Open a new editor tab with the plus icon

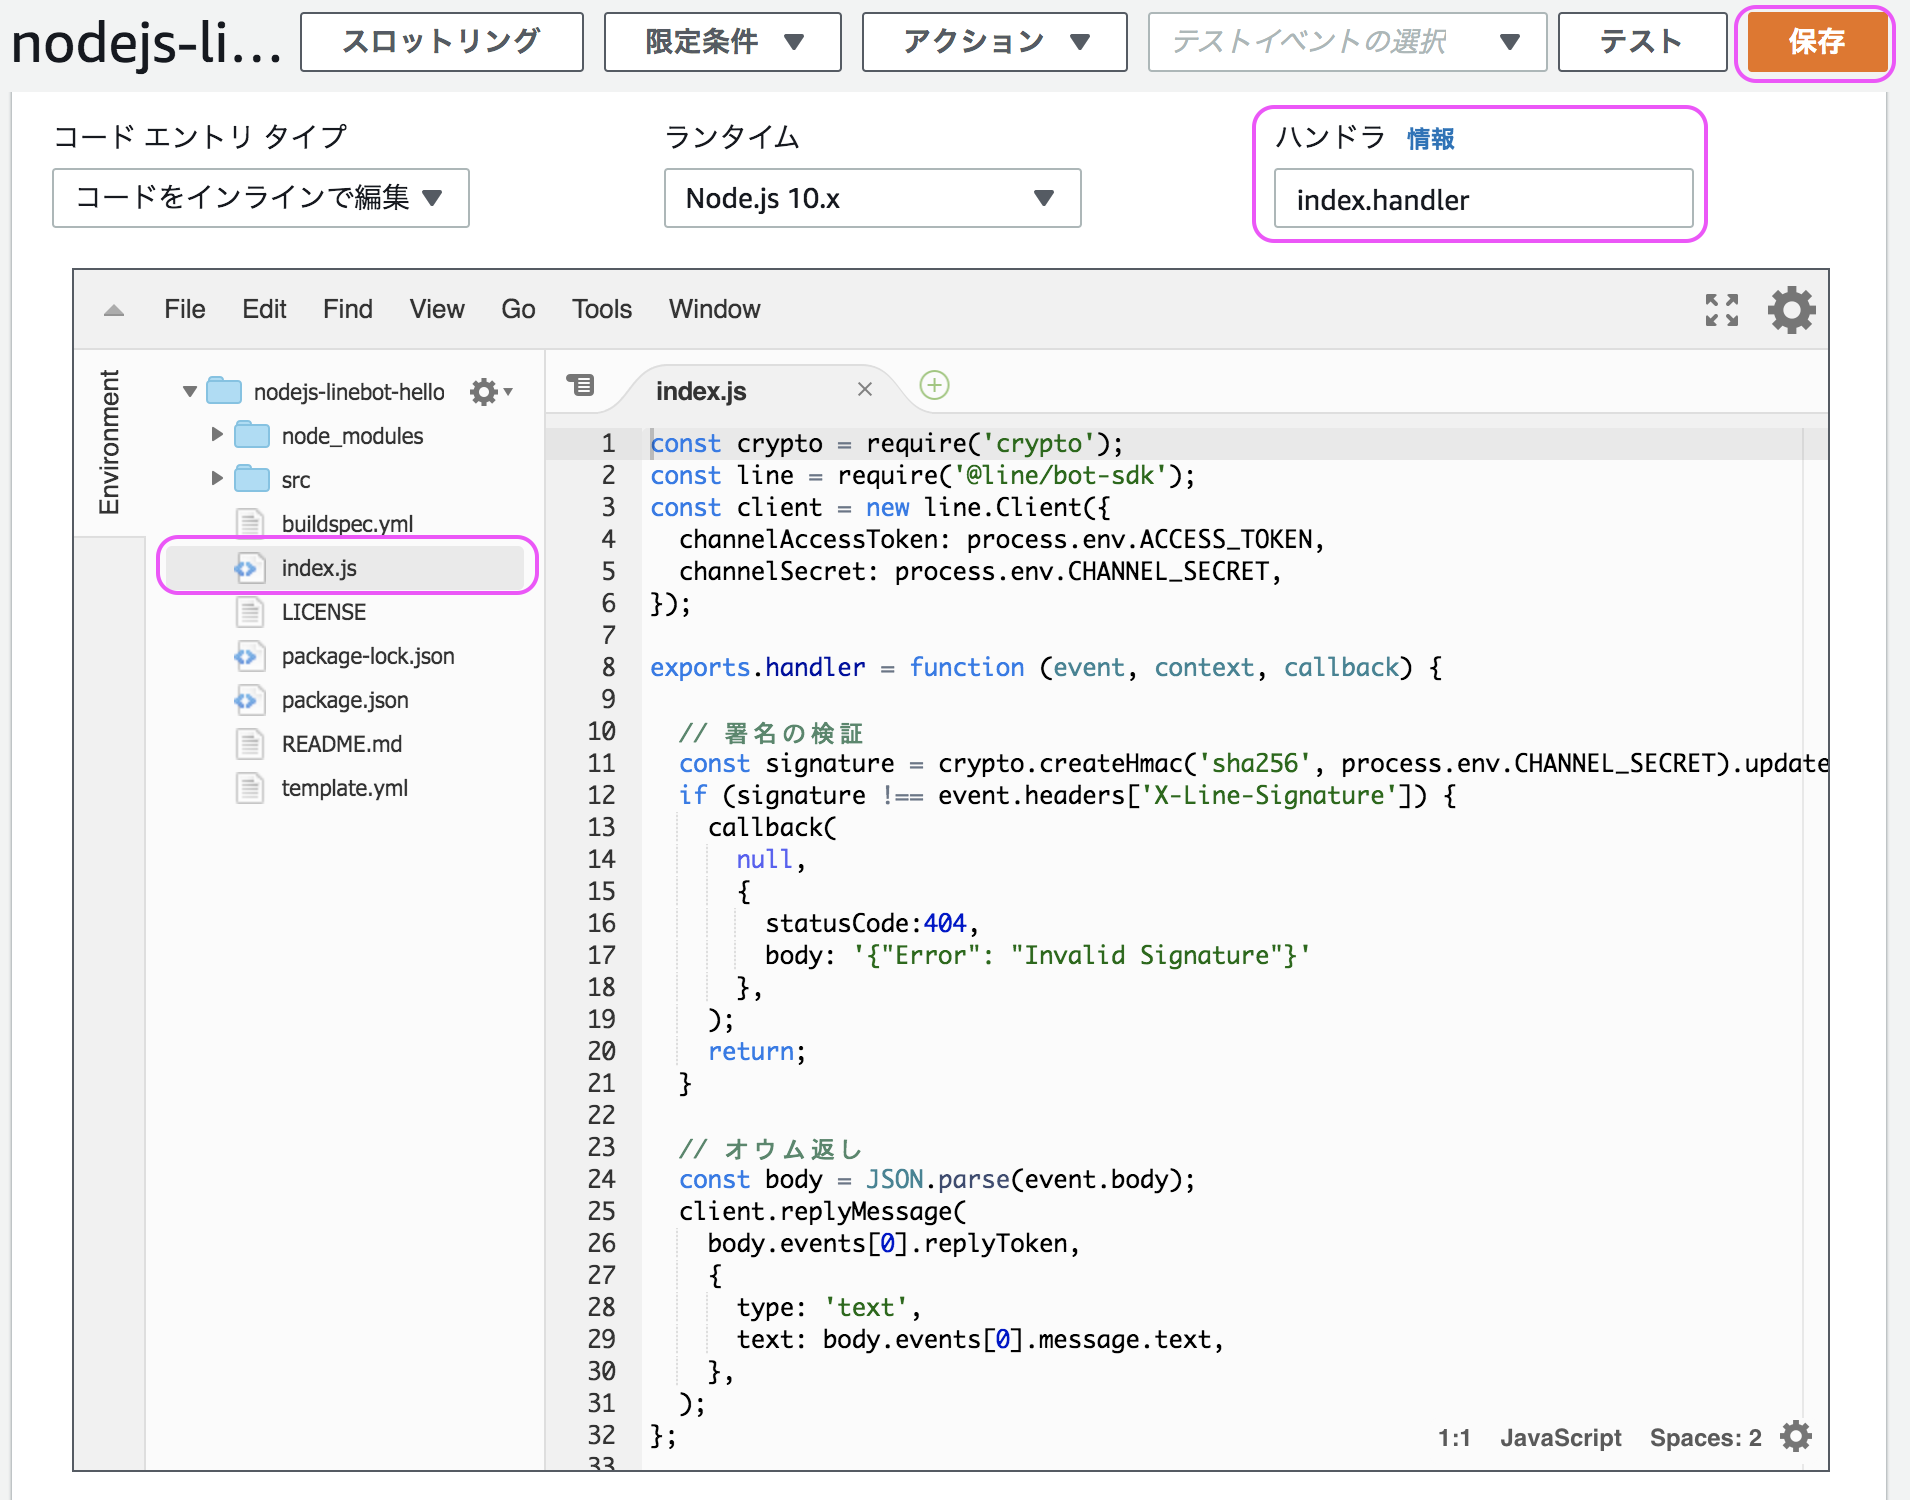[x=932, y=386]
